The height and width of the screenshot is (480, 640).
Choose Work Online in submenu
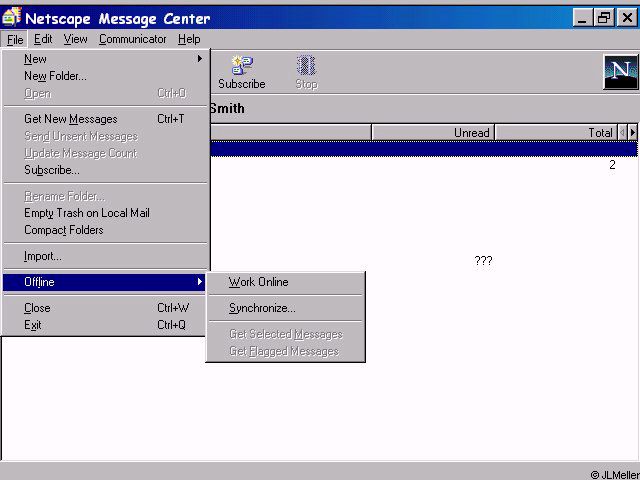point(286,282)
